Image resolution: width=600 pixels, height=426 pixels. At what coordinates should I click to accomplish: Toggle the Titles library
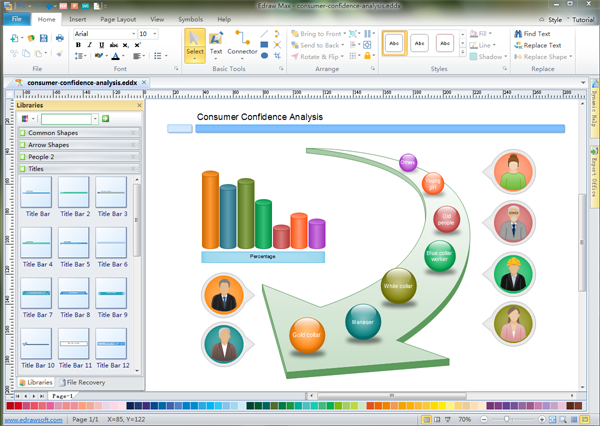[79, 168]
